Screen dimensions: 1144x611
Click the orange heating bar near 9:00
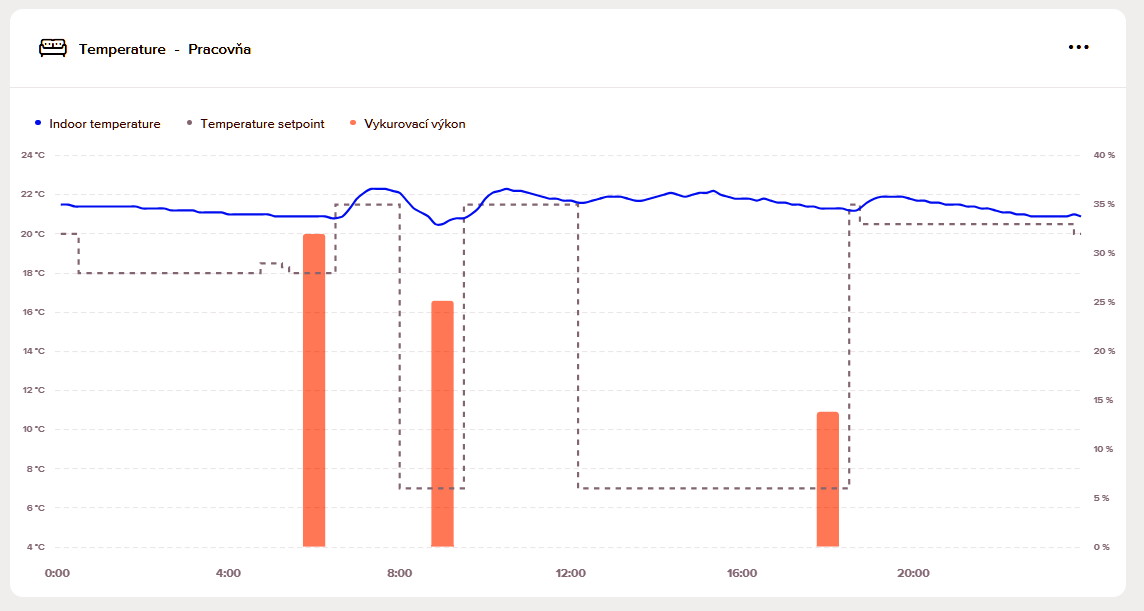[442, 424]
